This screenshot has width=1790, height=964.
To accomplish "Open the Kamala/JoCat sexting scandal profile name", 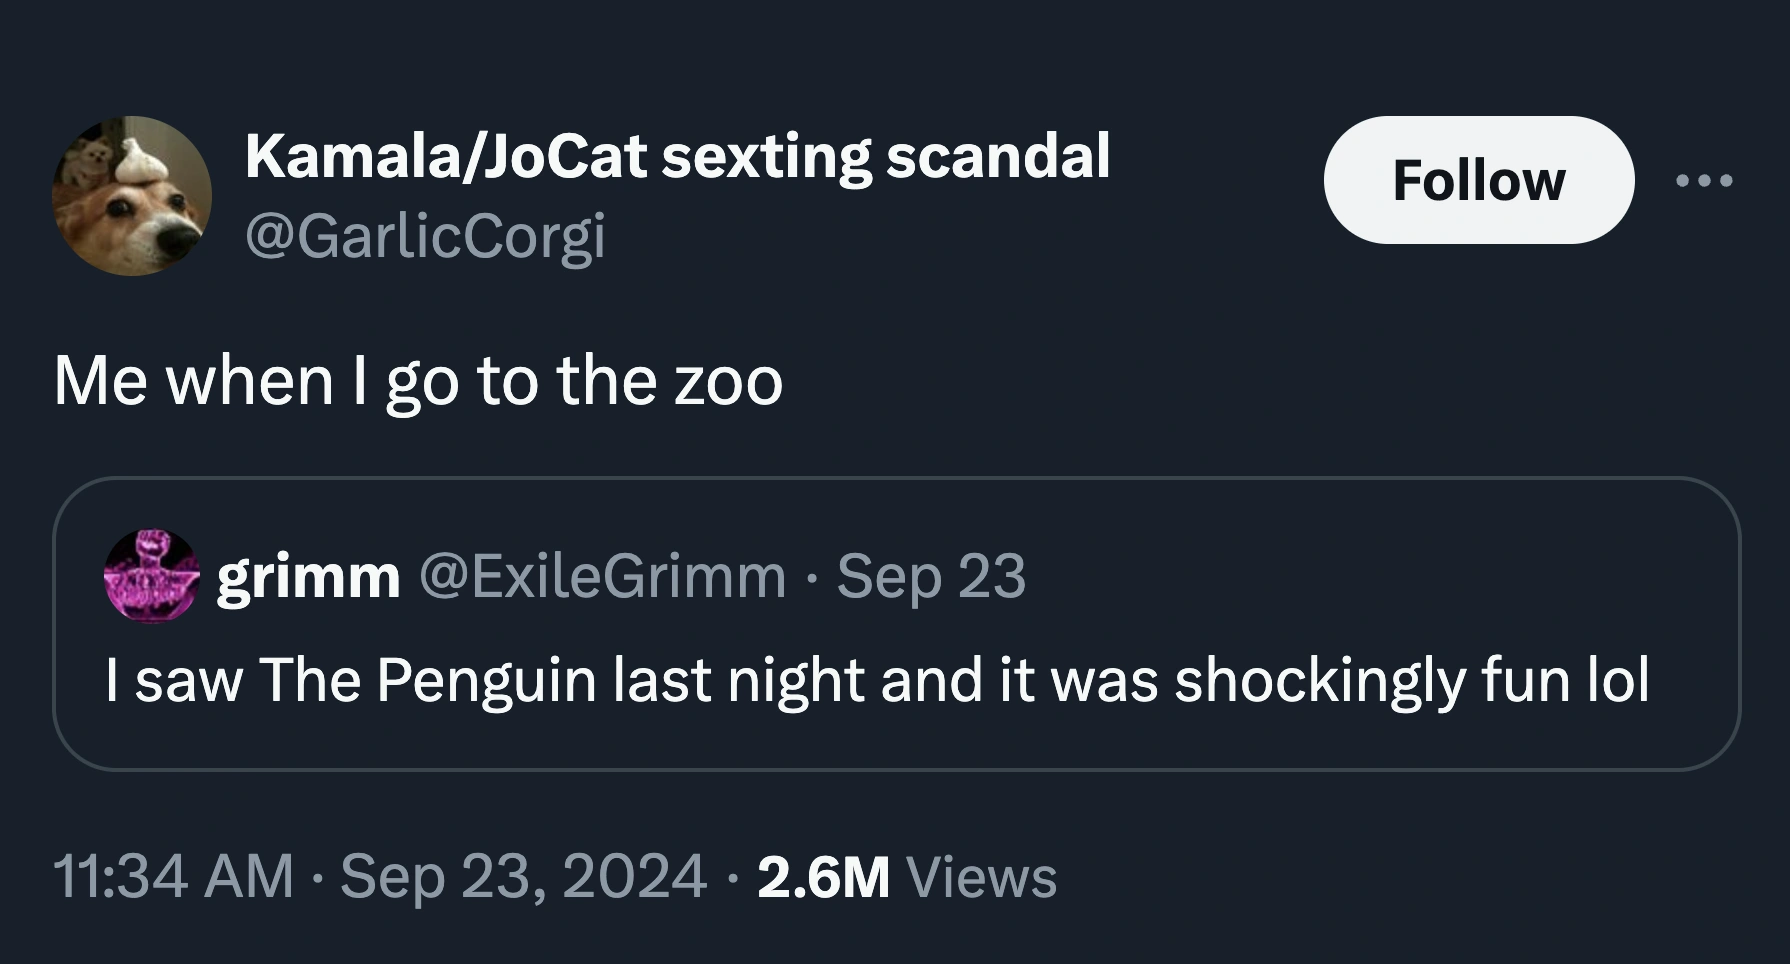I will pos(677,157).
